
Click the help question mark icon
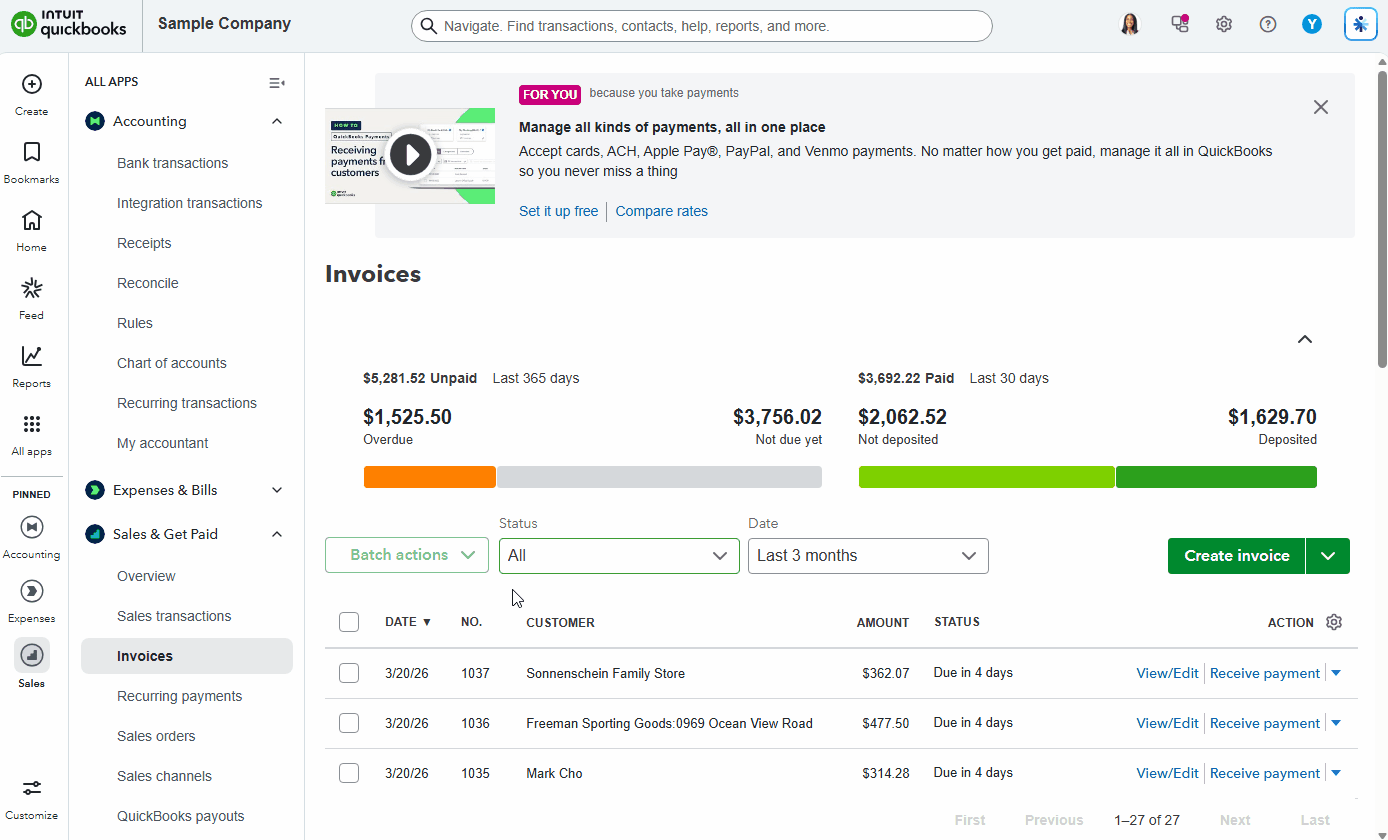pyautogui.click(x=1268, y=25)
